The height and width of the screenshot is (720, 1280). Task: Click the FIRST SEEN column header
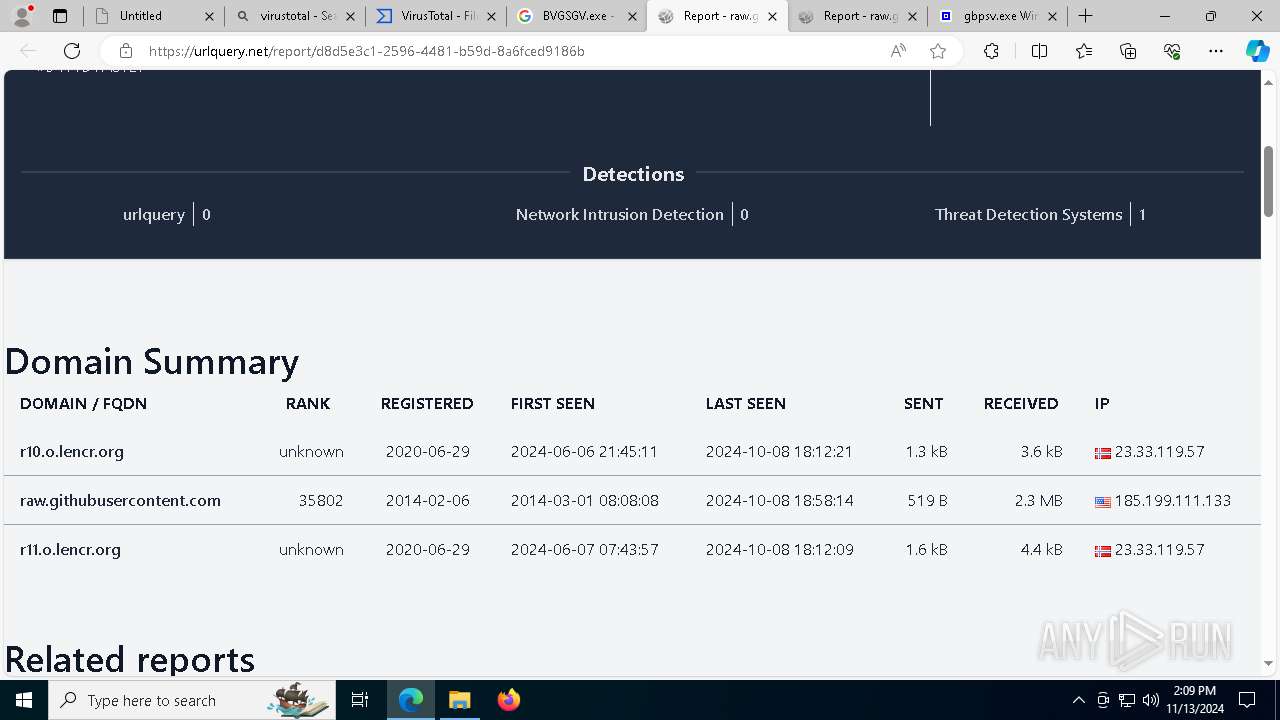(x=553, y=404)
